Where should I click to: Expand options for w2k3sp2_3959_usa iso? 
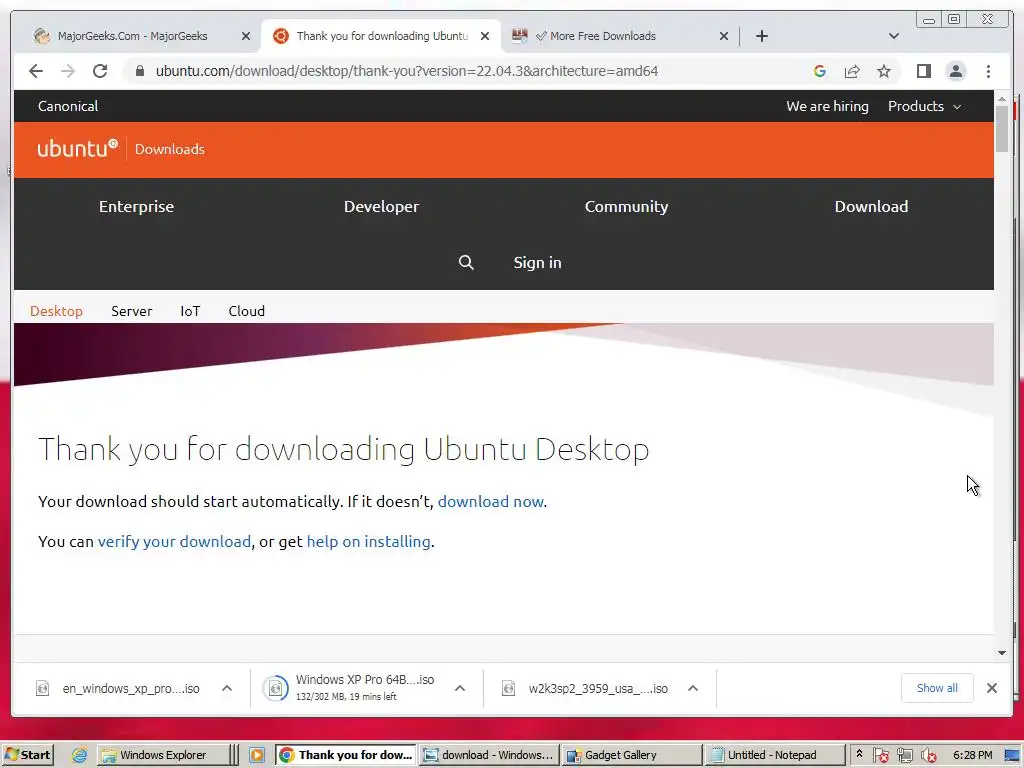click(693, 688)
